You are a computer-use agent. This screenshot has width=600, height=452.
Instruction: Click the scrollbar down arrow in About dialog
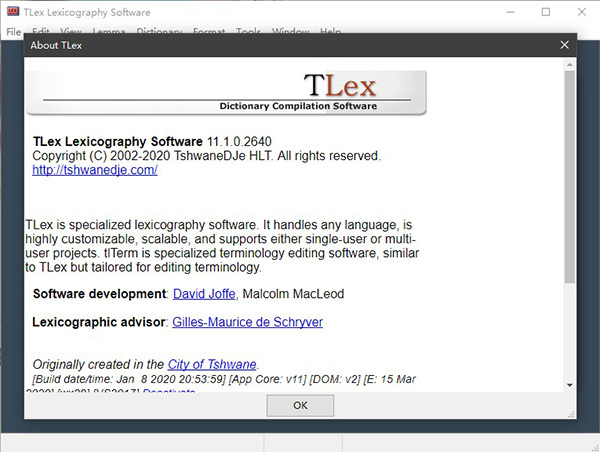pos(569,385)
